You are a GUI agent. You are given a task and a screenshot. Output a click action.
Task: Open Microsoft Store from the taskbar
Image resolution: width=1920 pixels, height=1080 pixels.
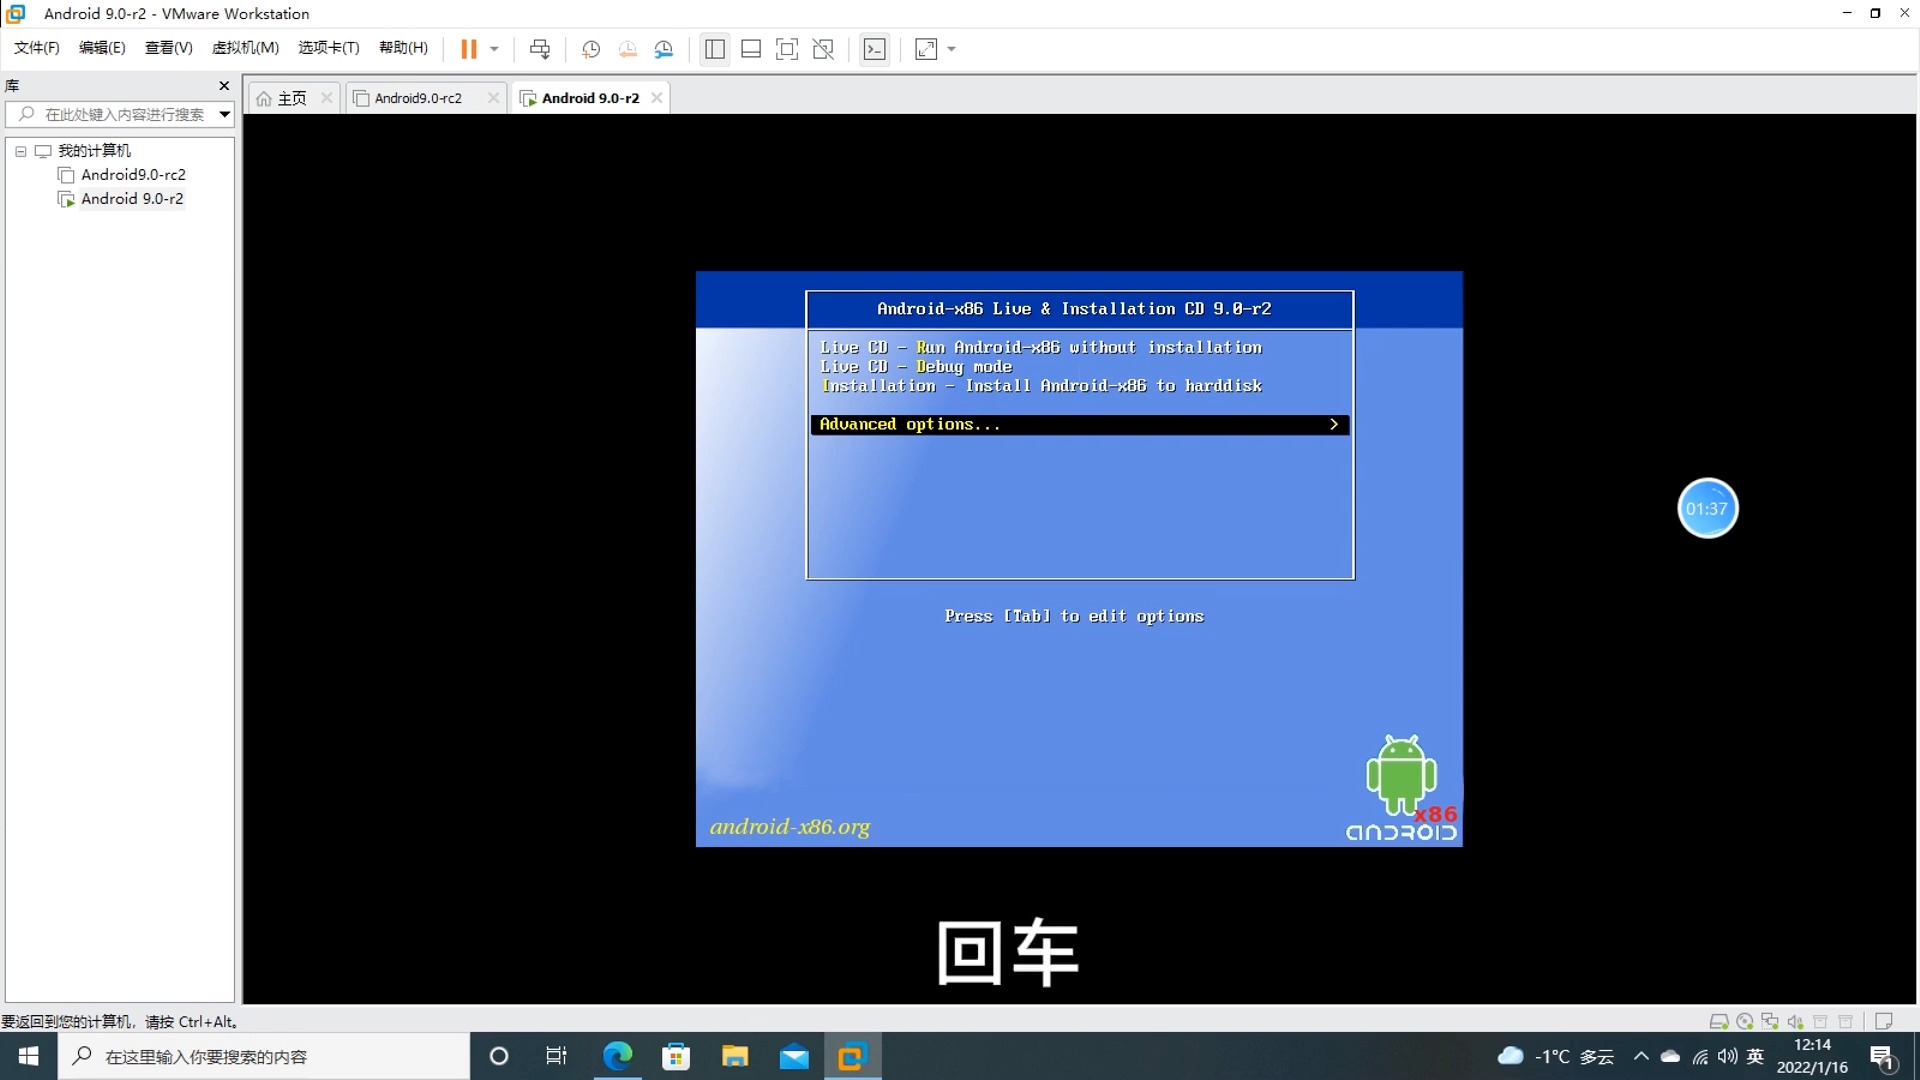pyautogui.click(x=676, y=1056)
